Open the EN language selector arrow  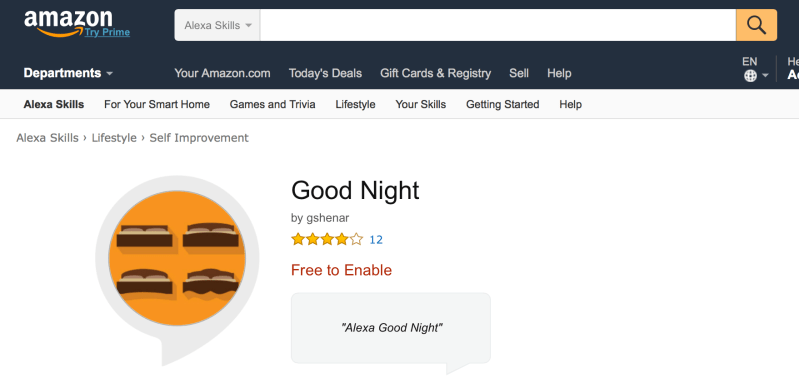[765, 76]
